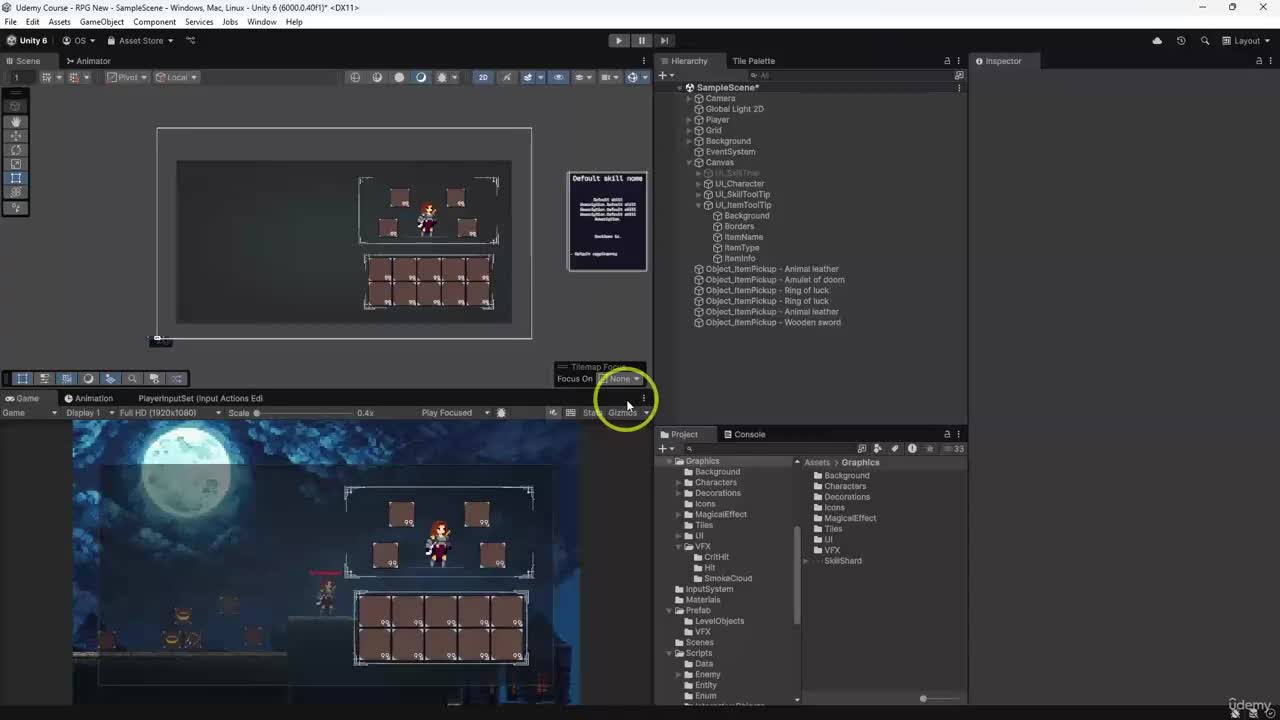
Task: Select EventSystem in Hierarchy
Action: pos(730,152)
